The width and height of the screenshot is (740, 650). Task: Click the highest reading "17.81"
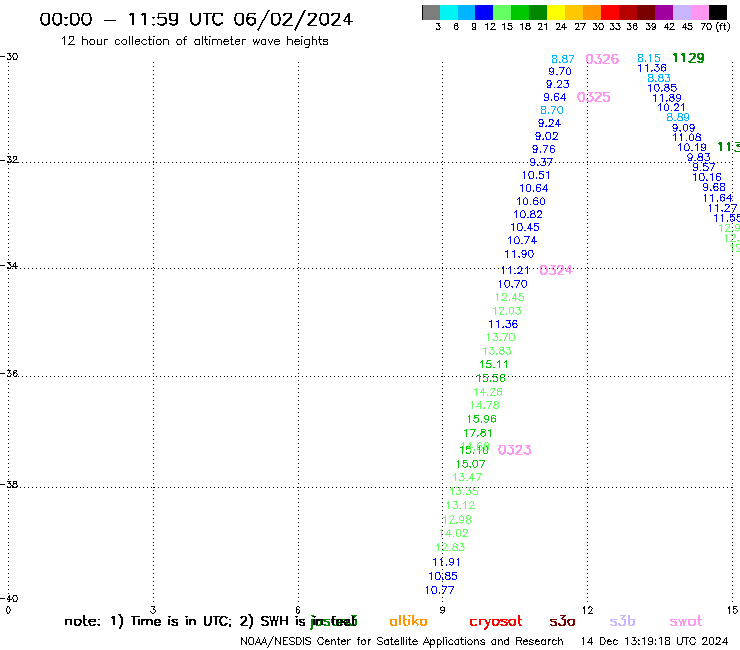[x=478, y=433]
